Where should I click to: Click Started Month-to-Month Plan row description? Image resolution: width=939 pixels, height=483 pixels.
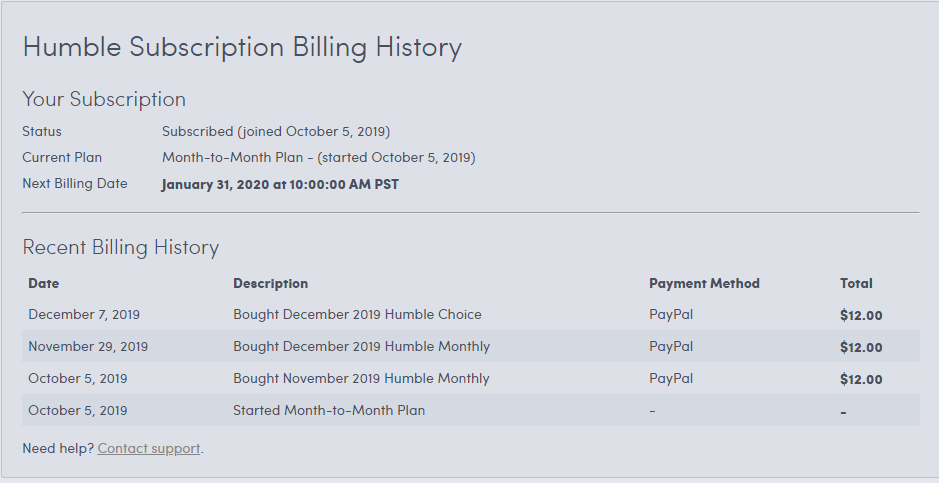point(329,410)
